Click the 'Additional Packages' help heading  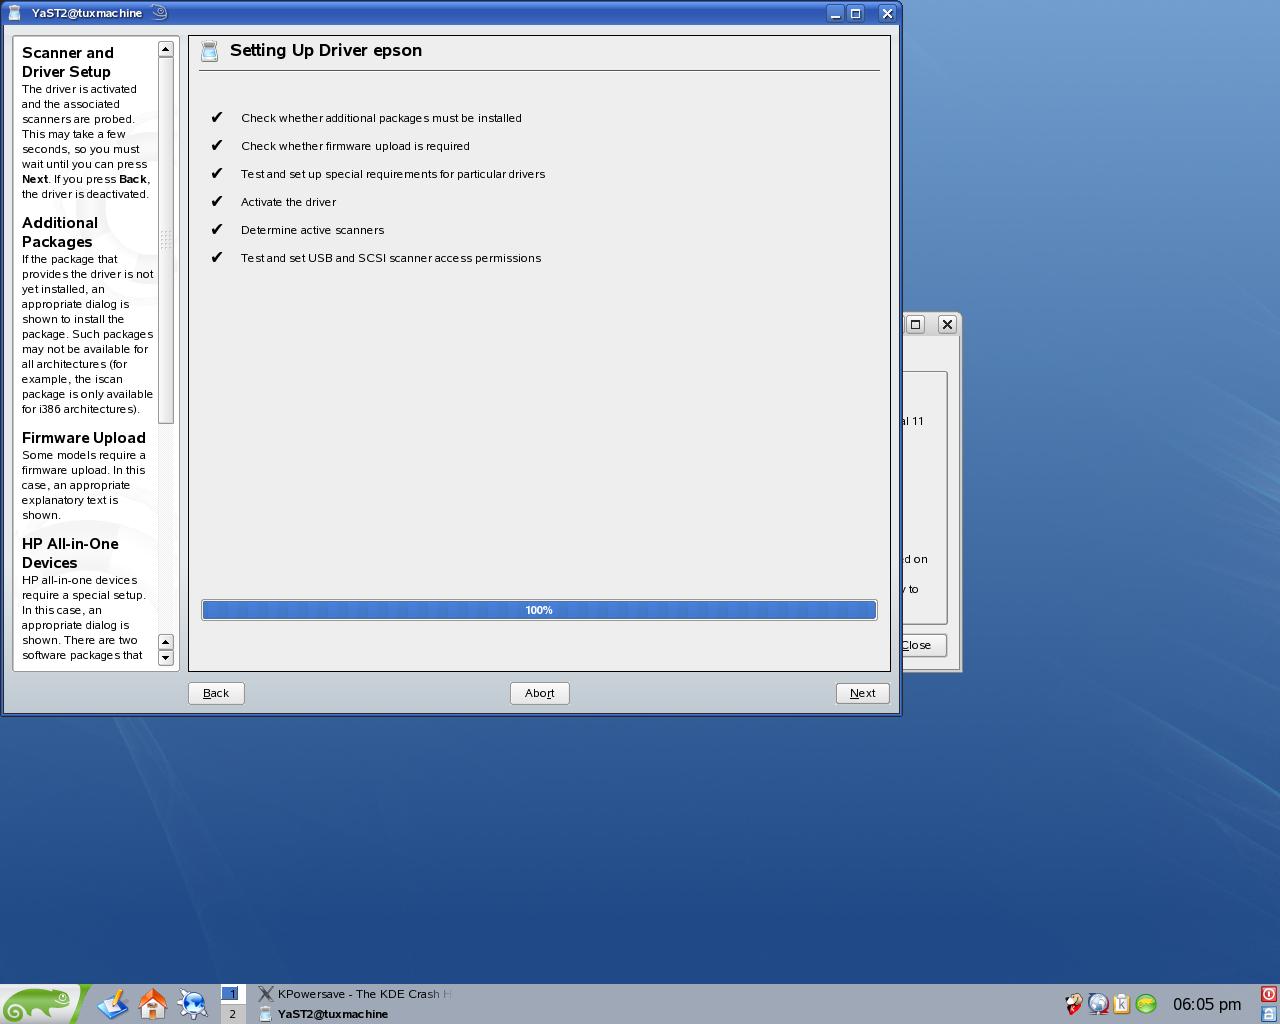pyautogui.click(x=60, y=232)
